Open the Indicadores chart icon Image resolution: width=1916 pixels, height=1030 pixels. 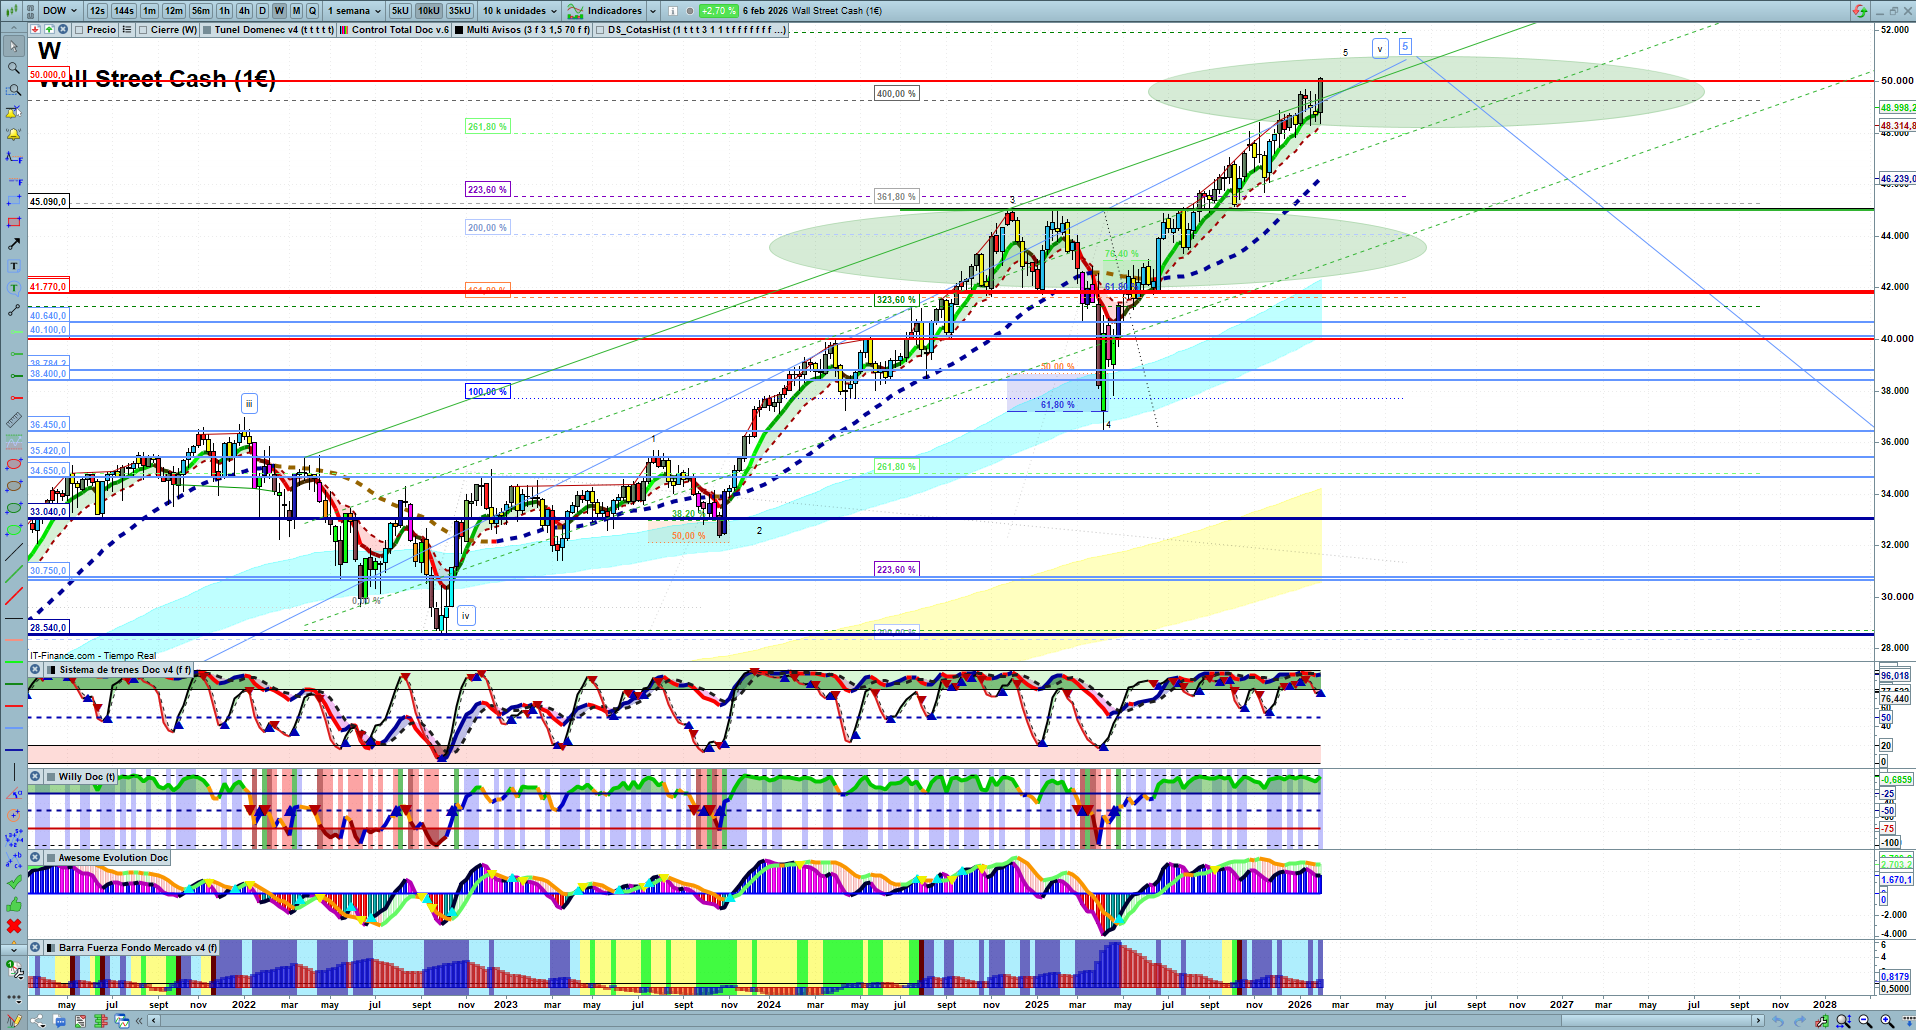(x=575, y=11)
